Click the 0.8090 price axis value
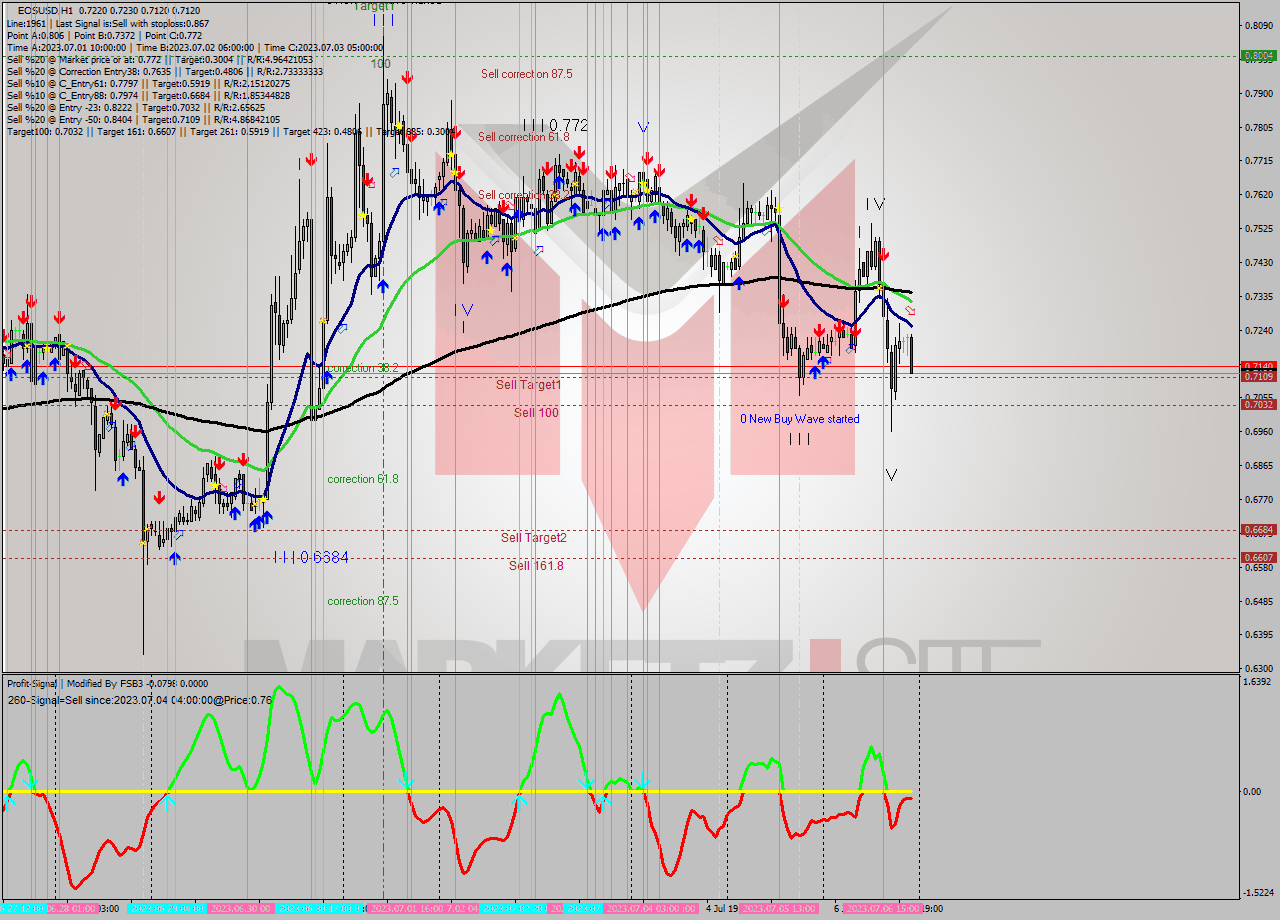 (1258, 26)
